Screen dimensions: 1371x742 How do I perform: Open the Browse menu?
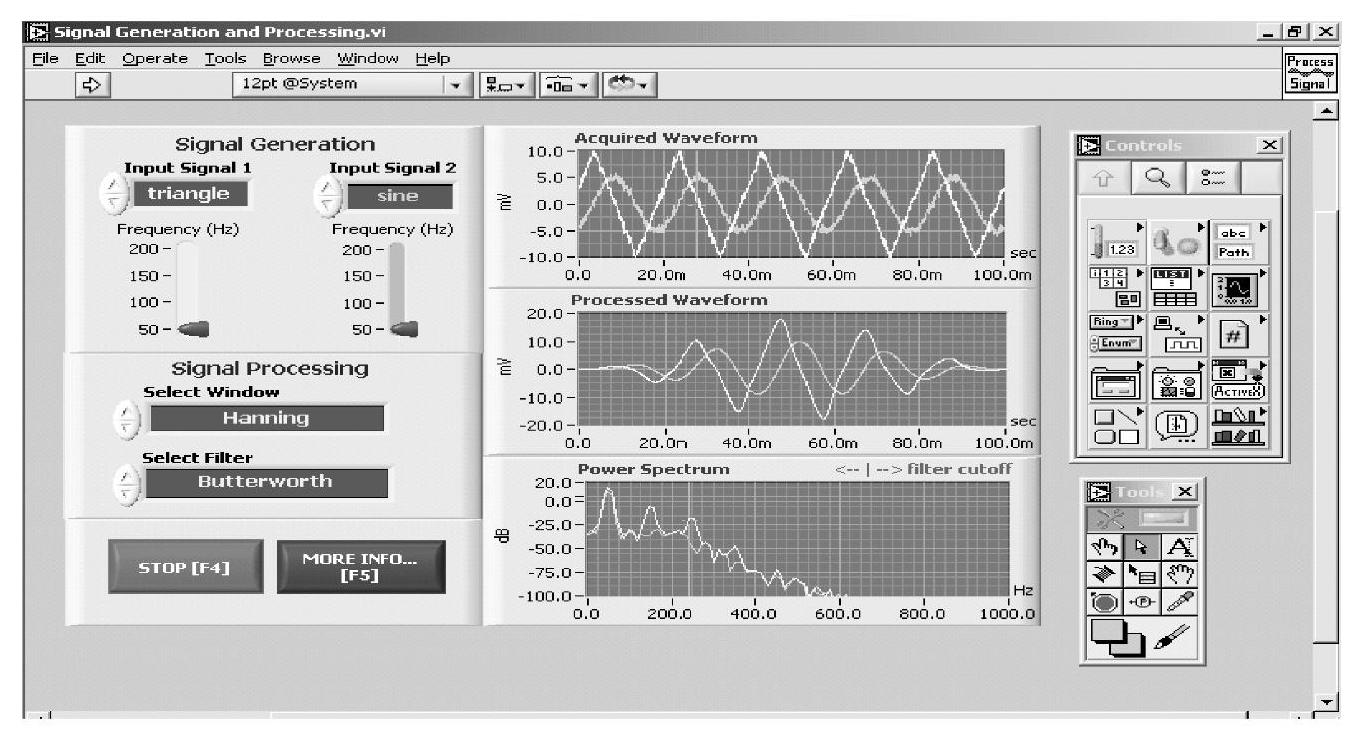291,58
